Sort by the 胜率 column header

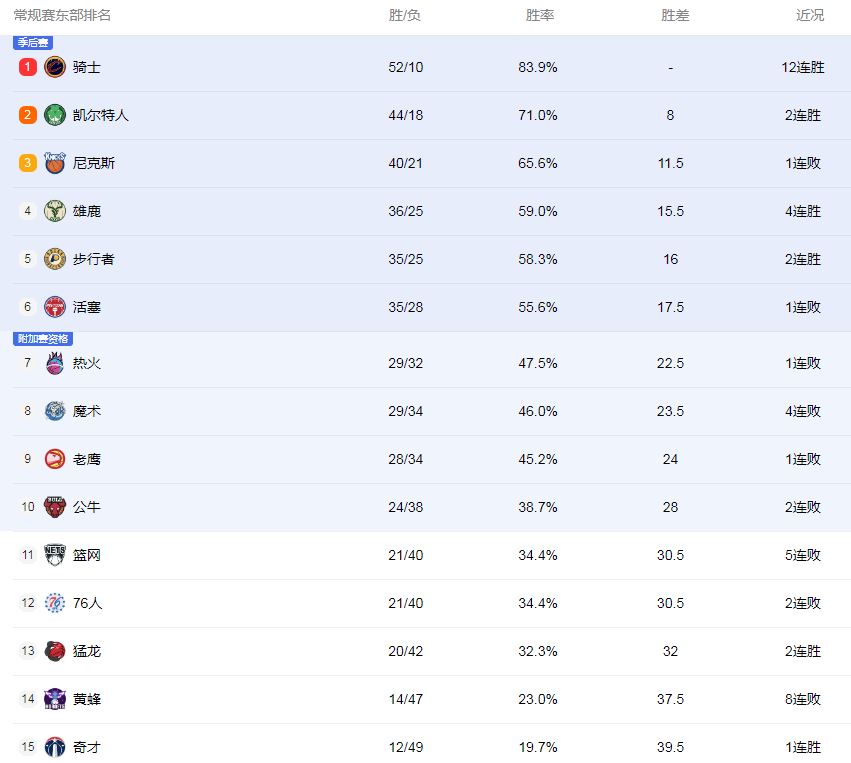coord(539,15)
